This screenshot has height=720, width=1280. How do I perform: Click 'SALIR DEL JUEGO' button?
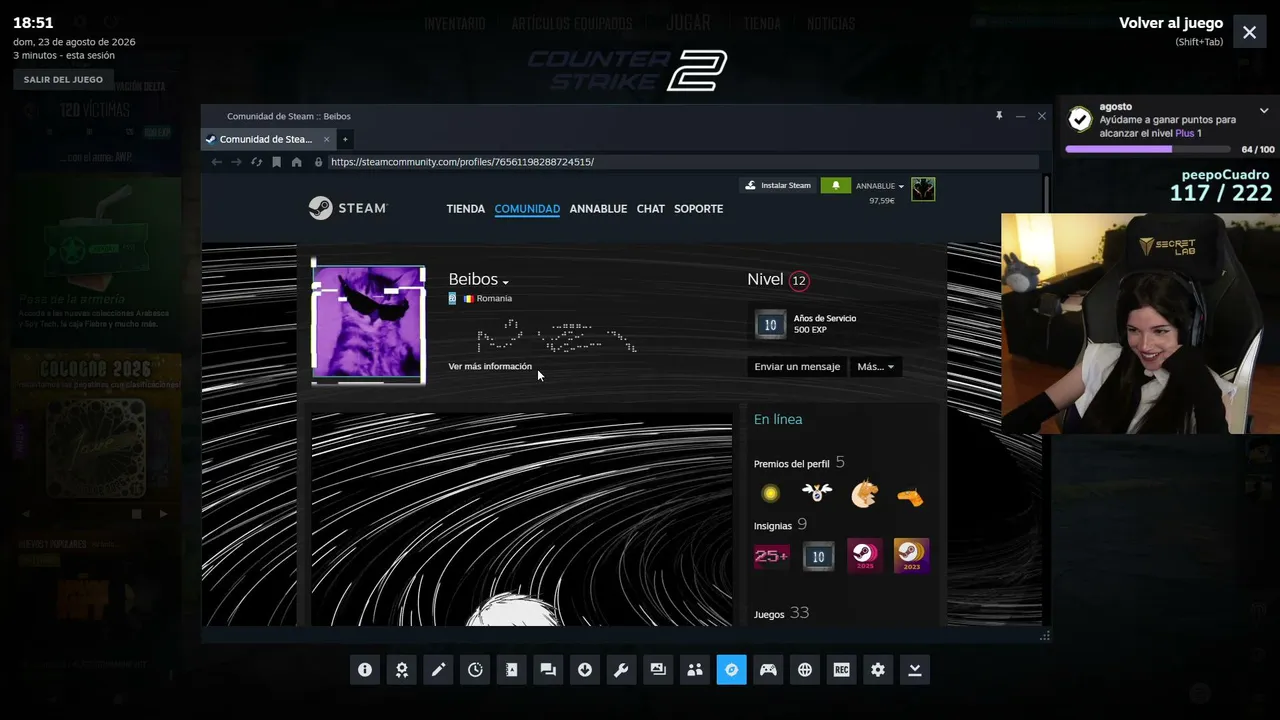point(64,80)
